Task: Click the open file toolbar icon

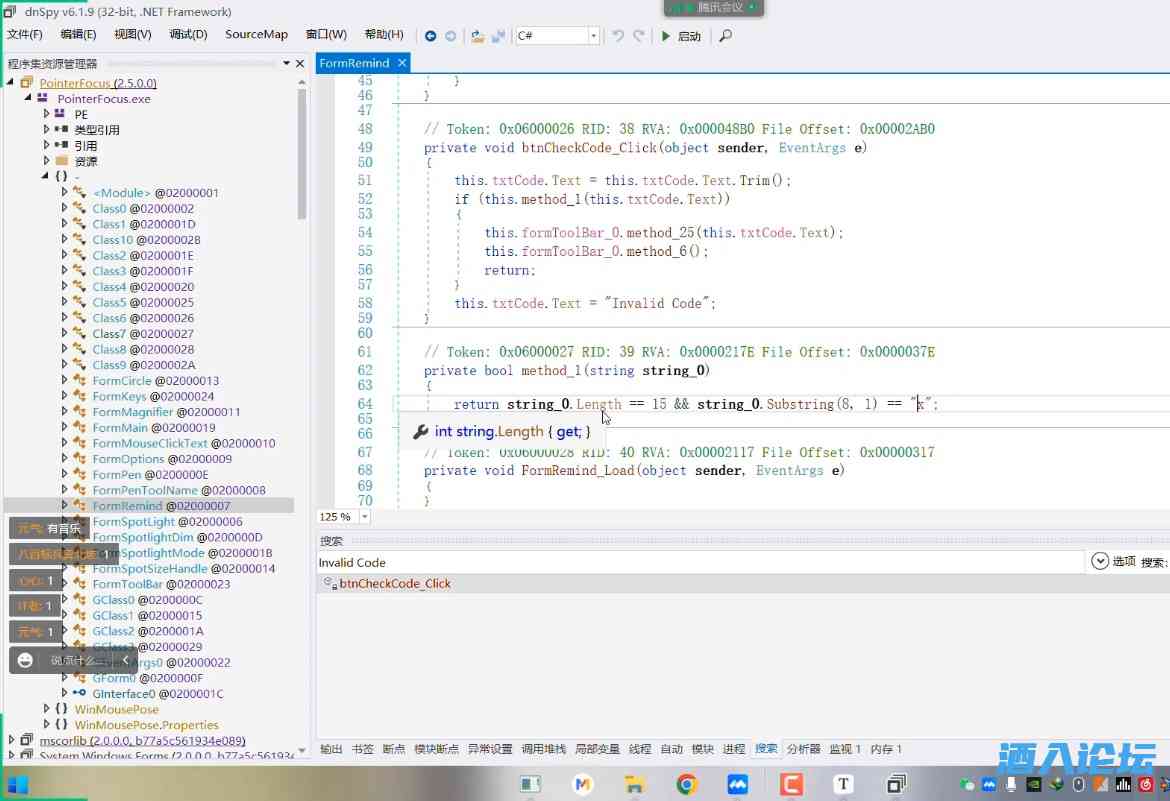Action: click(x=477, y=36)
